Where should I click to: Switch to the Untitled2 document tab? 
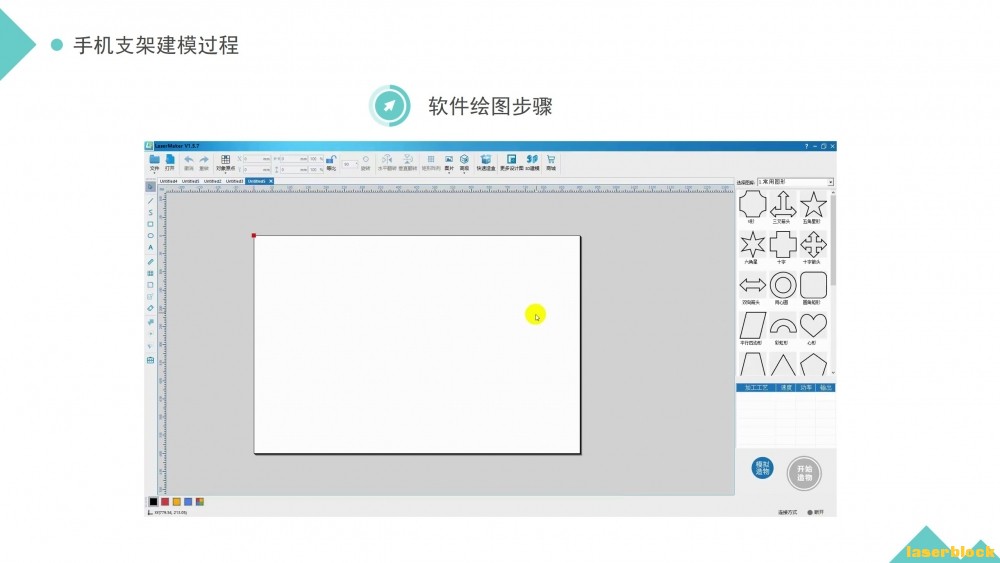pos(212,182)
